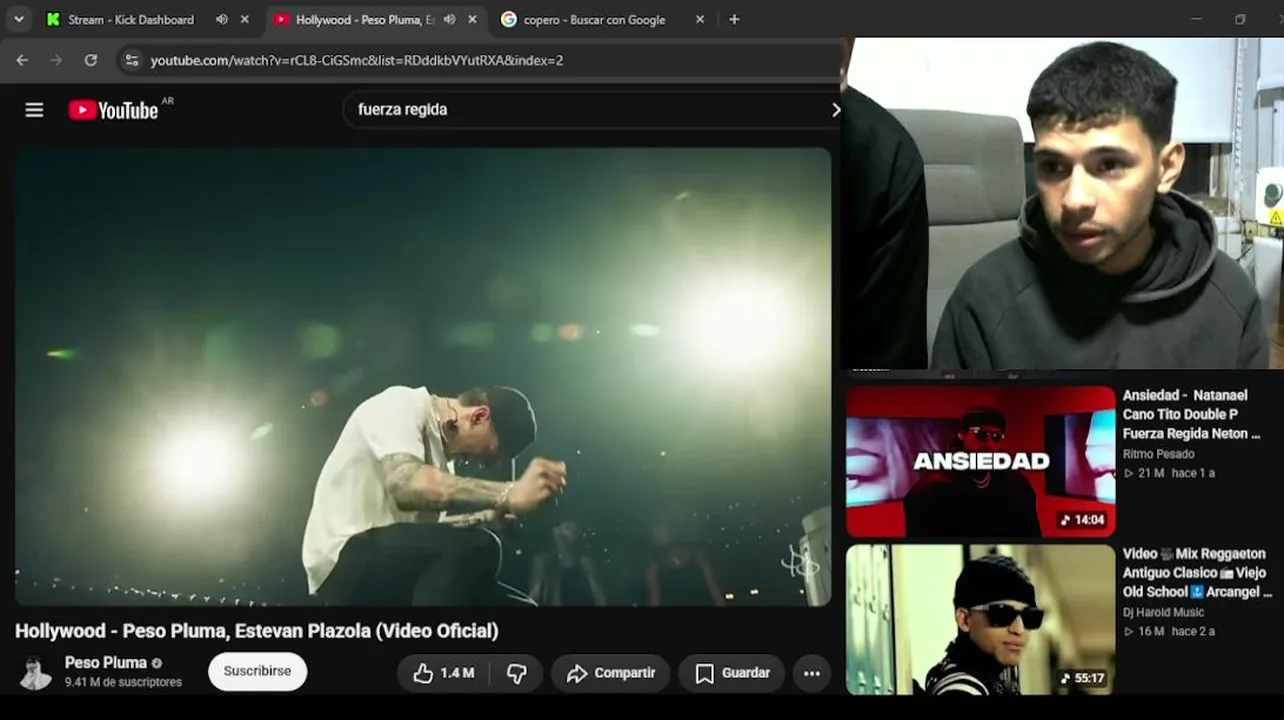Switch to the Stream - Kick Dashboard tab
This screenshot has width=1284, height=720.
click(x=130, y=20)
